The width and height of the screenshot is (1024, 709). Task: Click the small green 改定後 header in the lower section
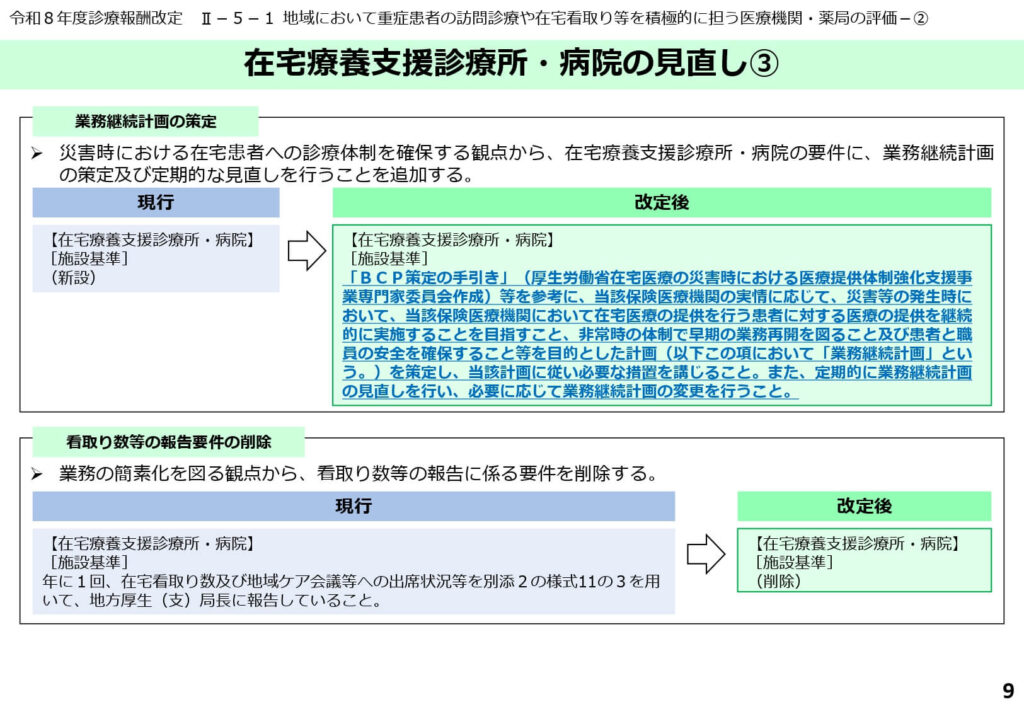(x=864, y=507)
